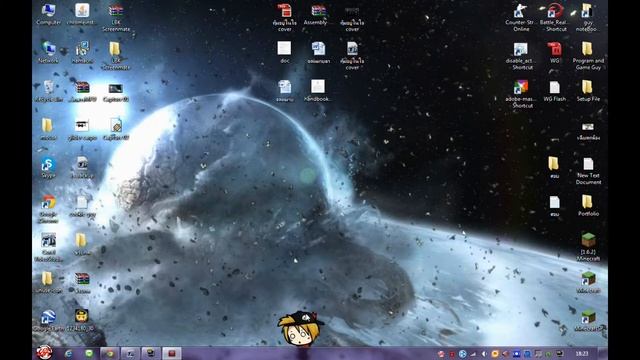
Task: Open the Recycle Bin desktop icon
Action: 49,91
